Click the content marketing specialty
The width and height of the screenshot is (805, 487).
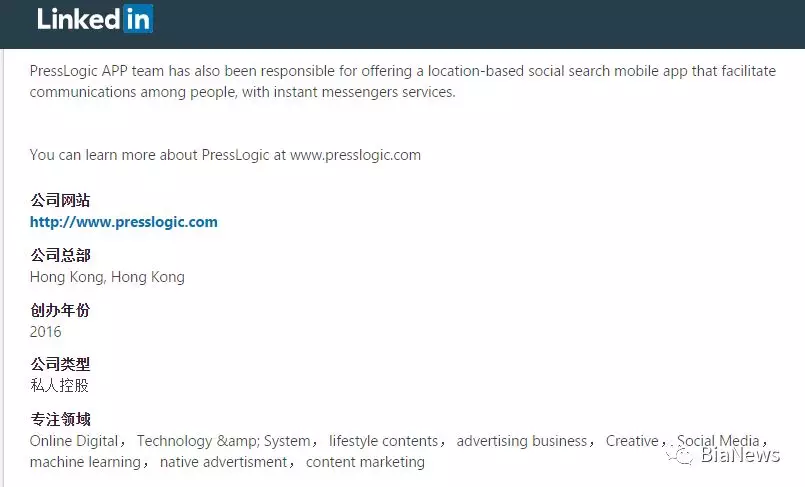(365, 462)
